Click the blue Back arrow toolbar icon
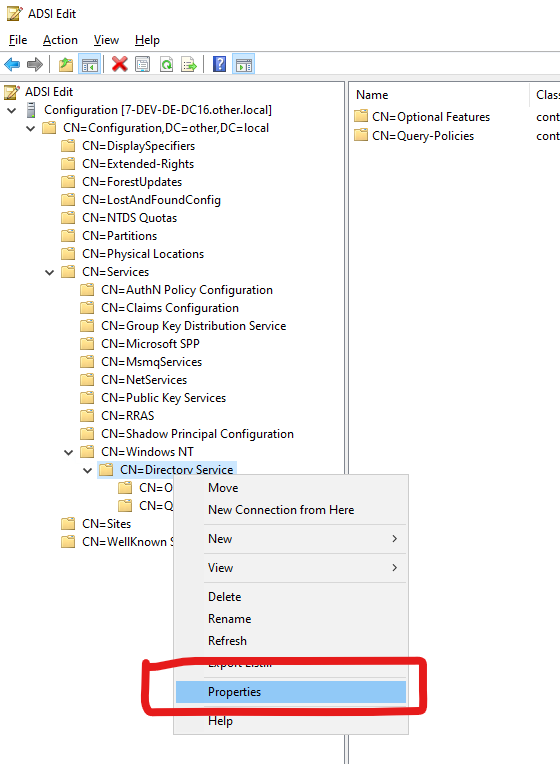The width and height of the screenshot is (560, 764). pos(12,64)
